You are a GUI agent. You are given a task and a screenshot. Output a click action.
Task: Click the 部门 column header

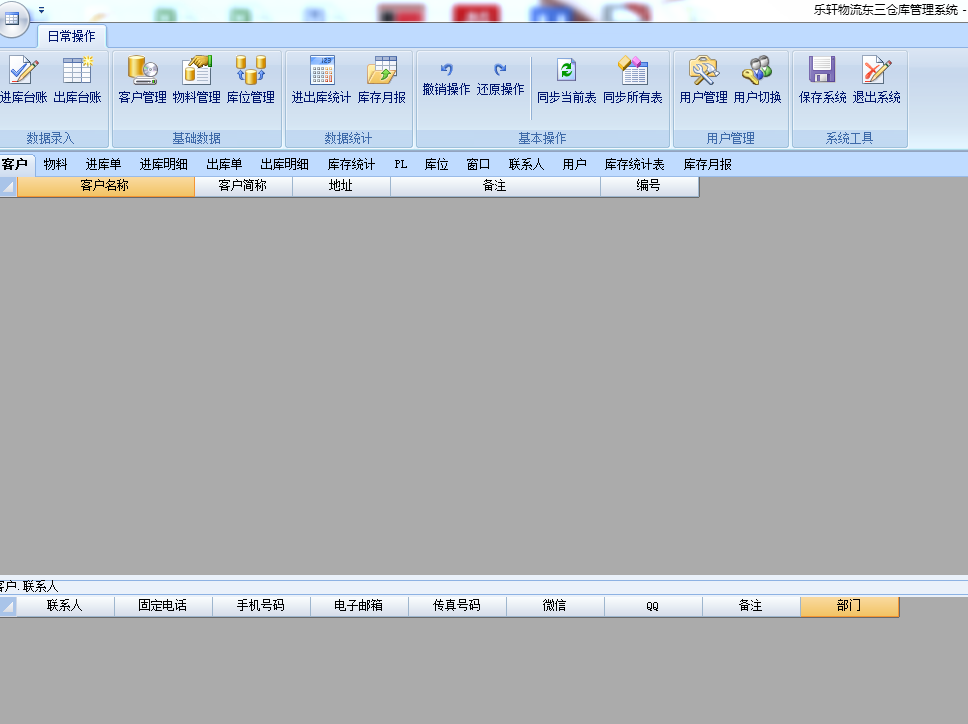point(849,606)
